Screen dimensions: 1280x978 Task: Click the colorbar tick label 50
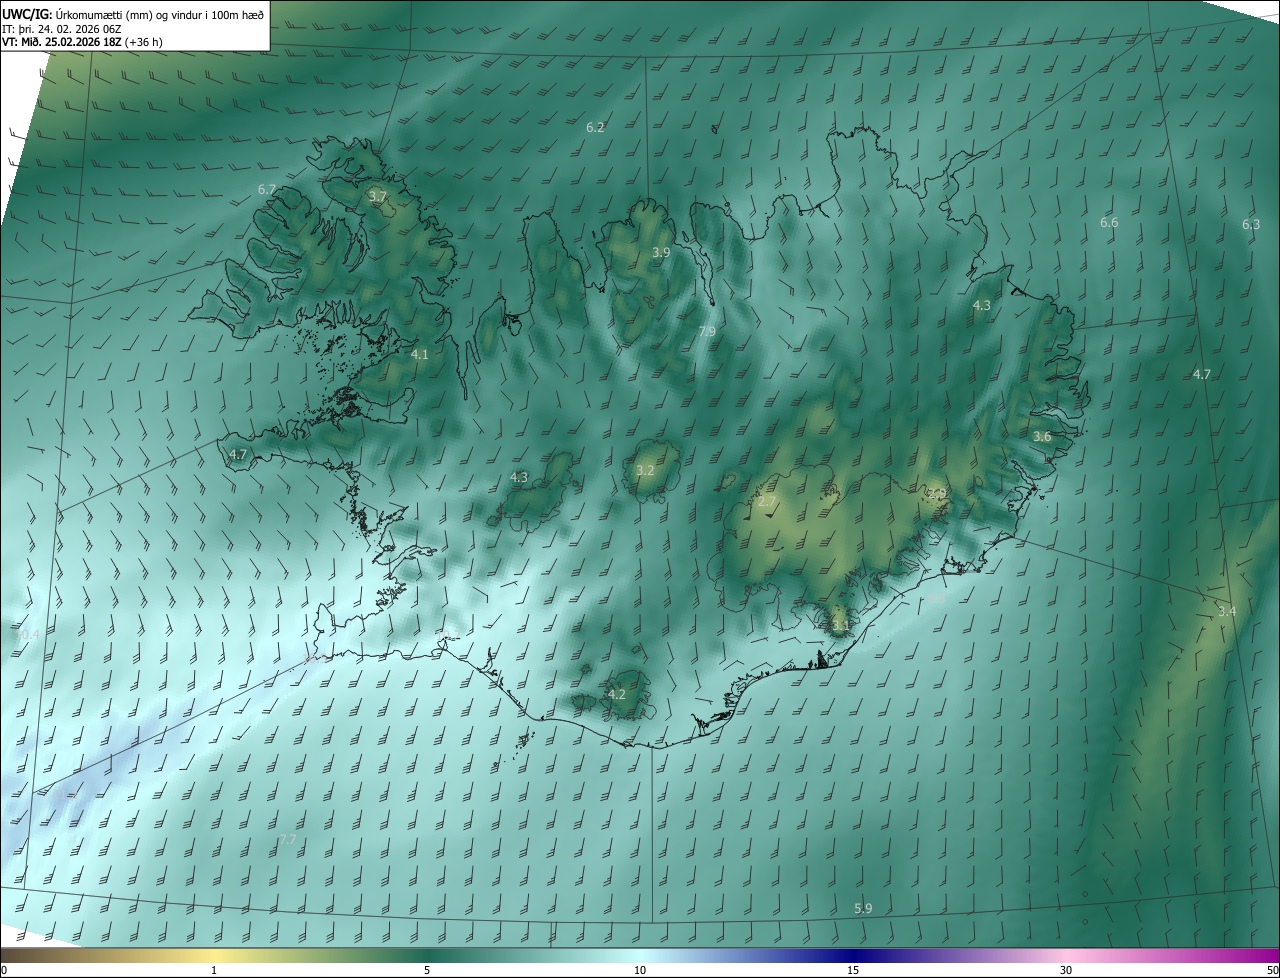point(1272,970)
